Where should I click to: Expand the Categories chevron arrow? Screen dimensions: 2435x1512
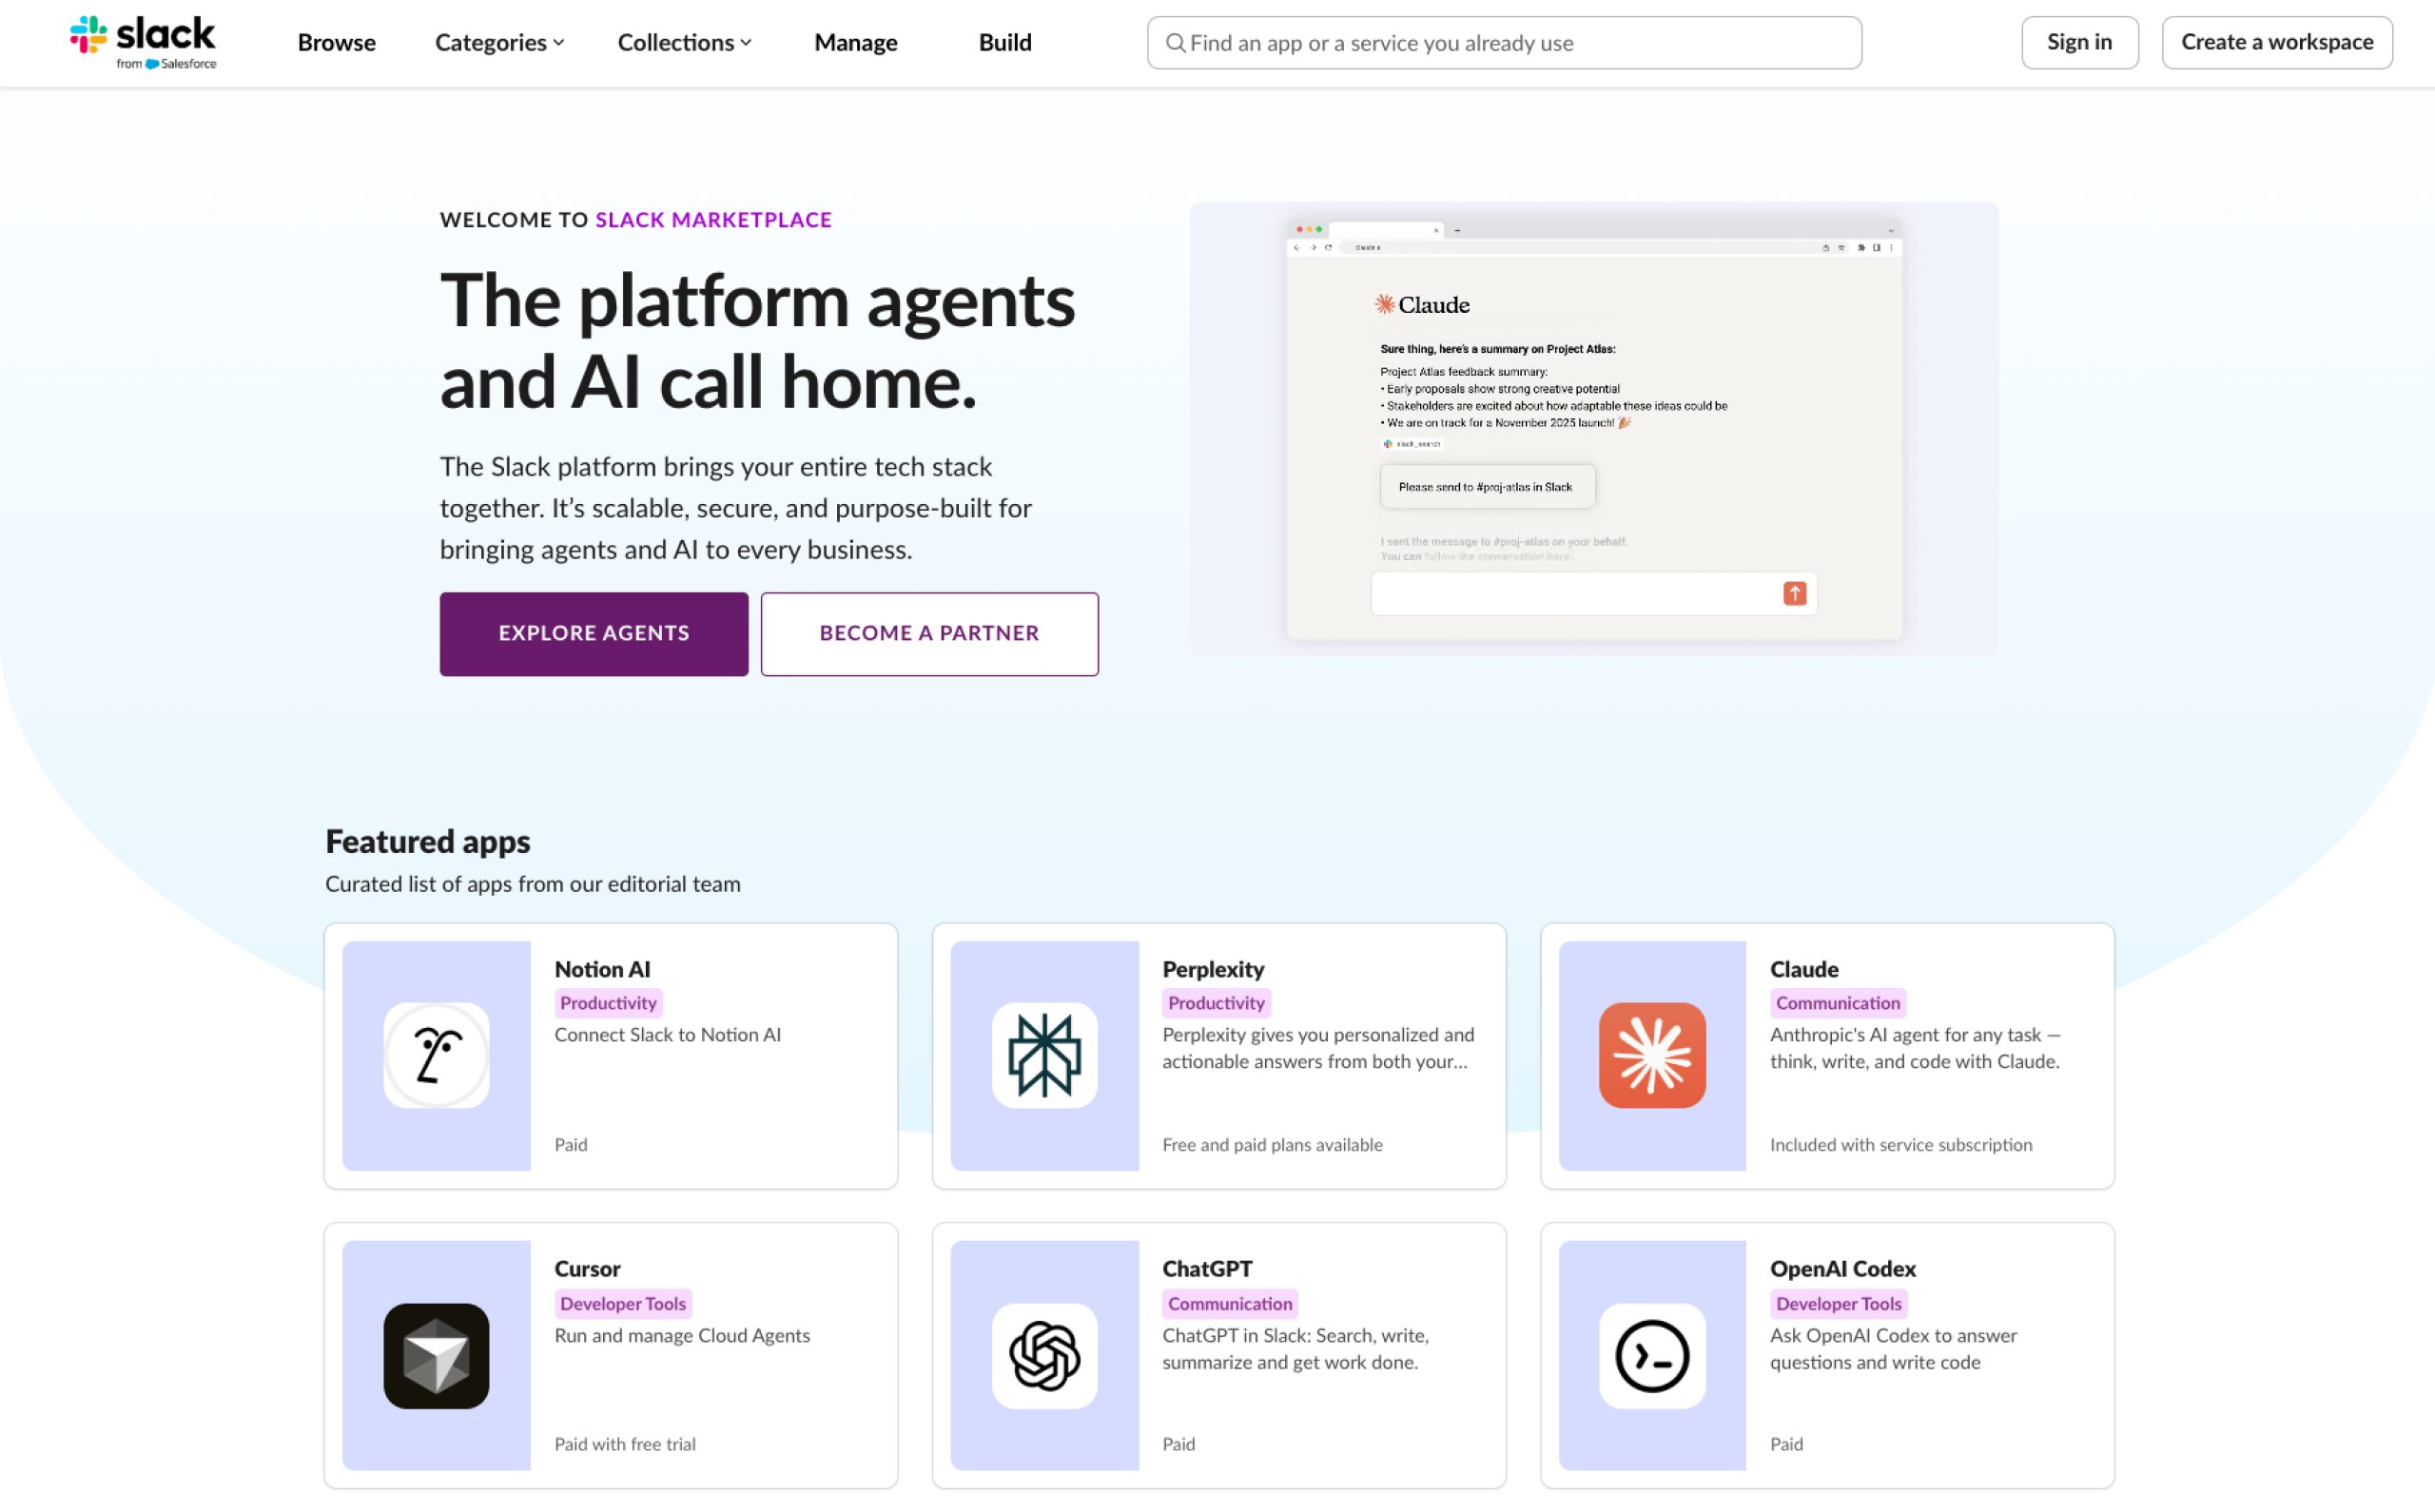[x=559, y=43]
